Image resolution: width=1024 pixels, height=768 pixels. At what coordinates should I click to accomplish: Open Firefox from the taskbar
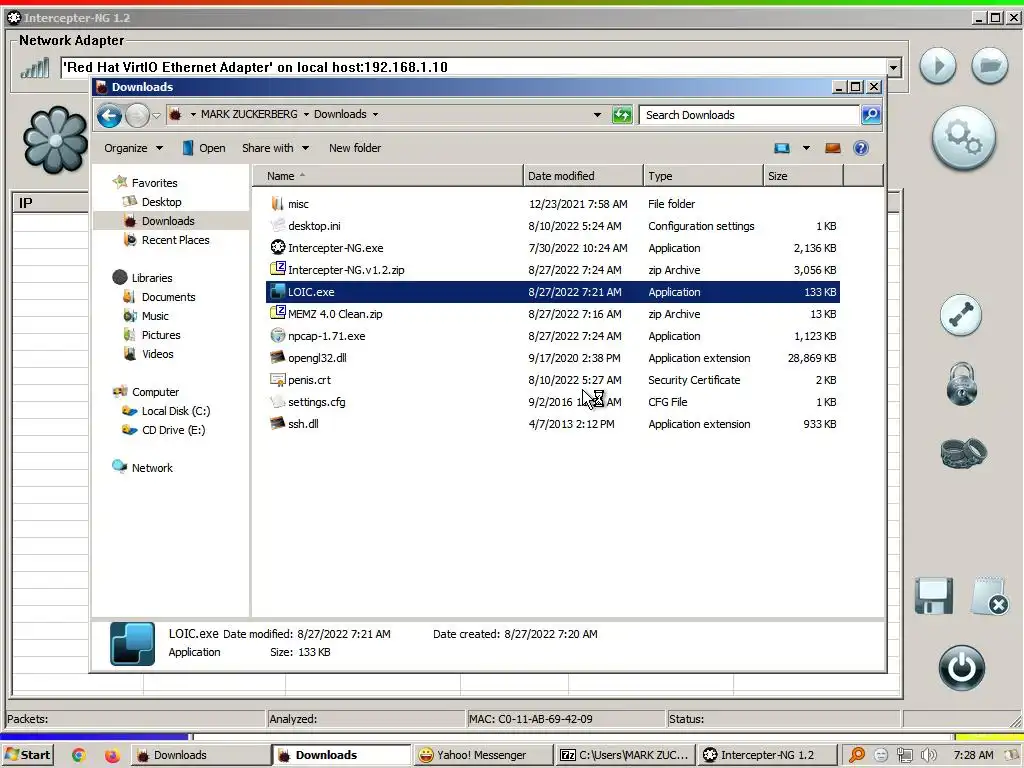112,755
